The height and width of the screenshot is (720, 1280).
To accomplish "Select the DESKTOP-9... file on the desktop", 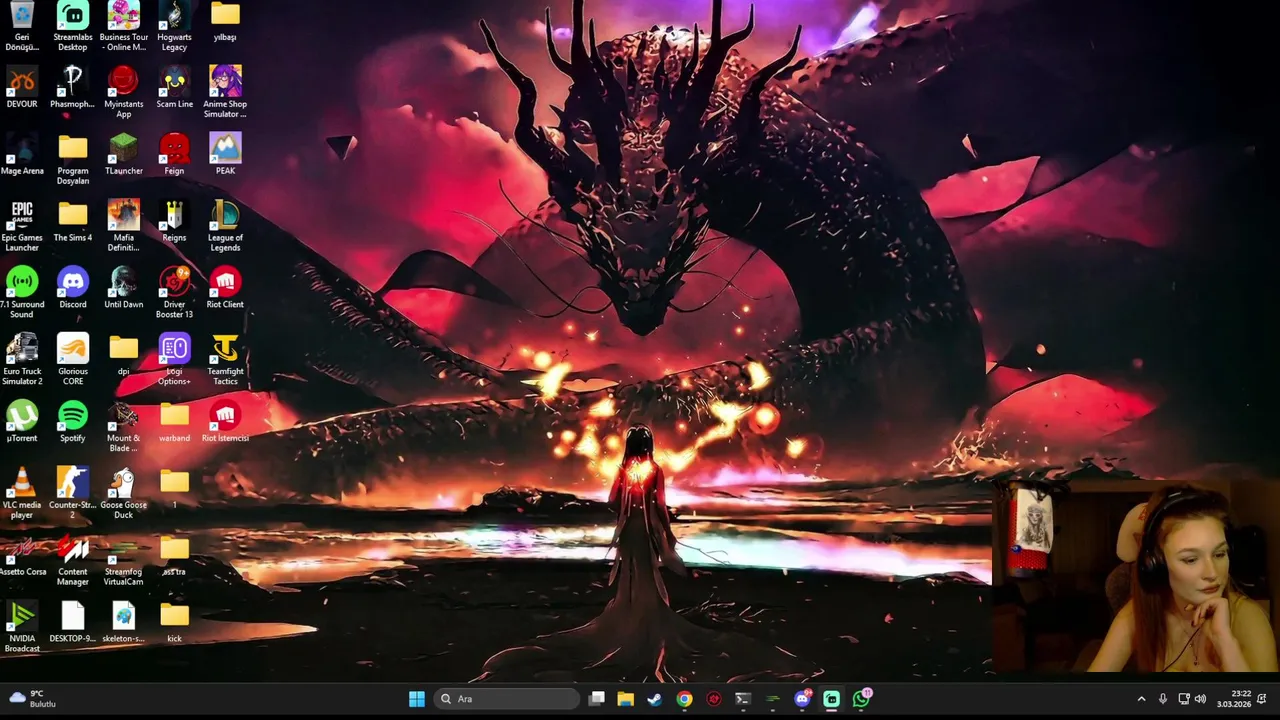I will click(73, 623).
